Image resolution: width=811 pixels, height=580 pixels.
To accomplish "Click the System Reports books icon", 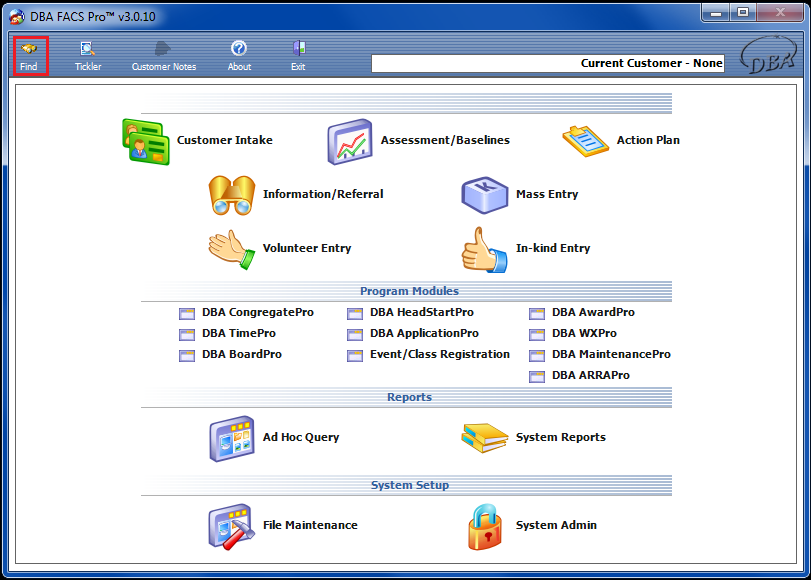I will (485, 438).
